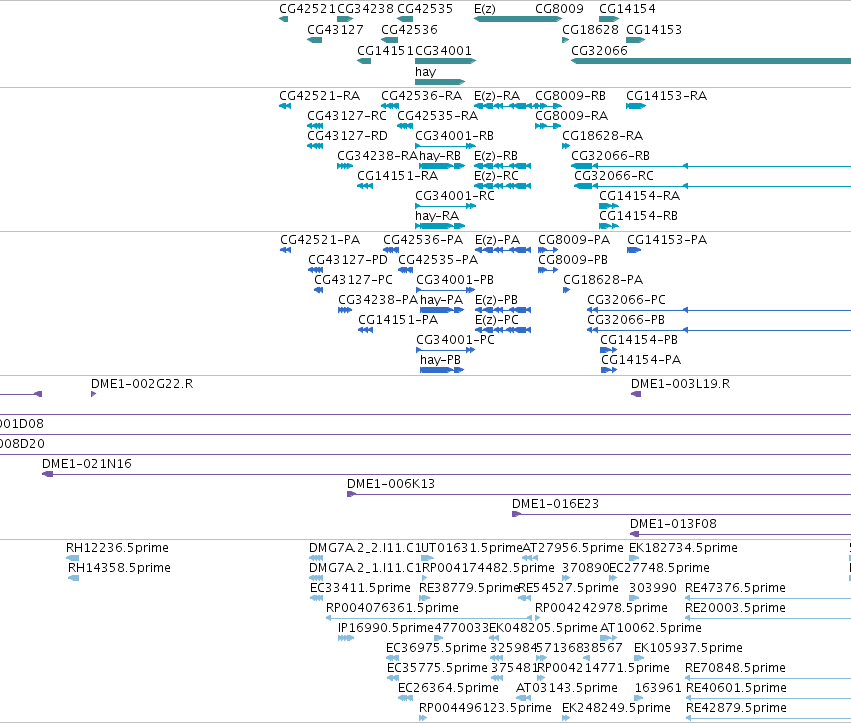Select EST RP004076361.5prime
This screenshot has height=723, width=851.
[x=392, y=608]
